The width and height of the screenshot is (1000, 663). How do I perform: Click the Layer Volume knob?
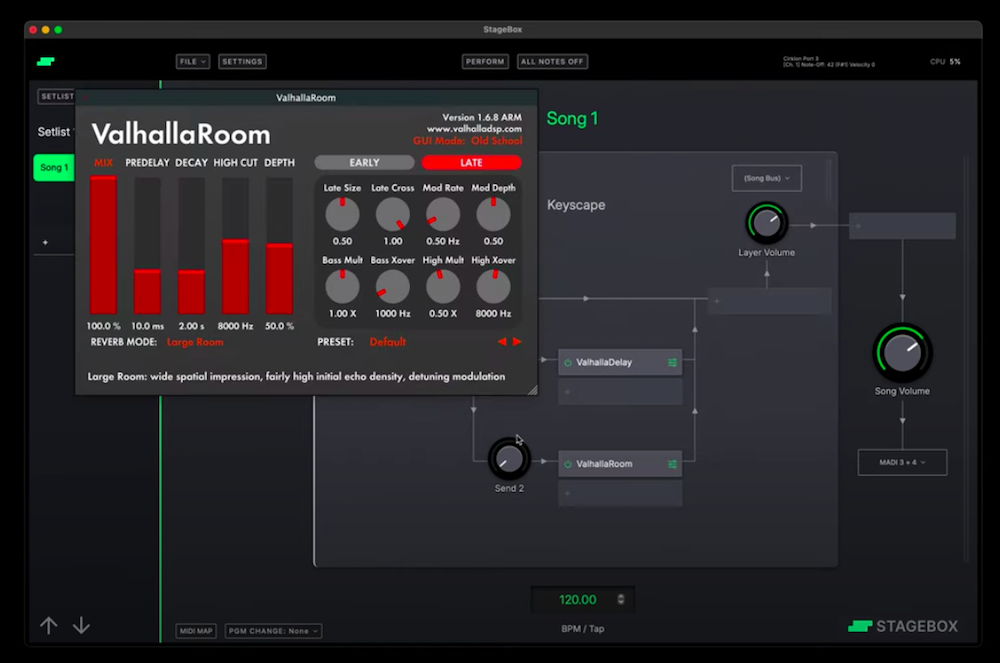[x=767, y=223]
